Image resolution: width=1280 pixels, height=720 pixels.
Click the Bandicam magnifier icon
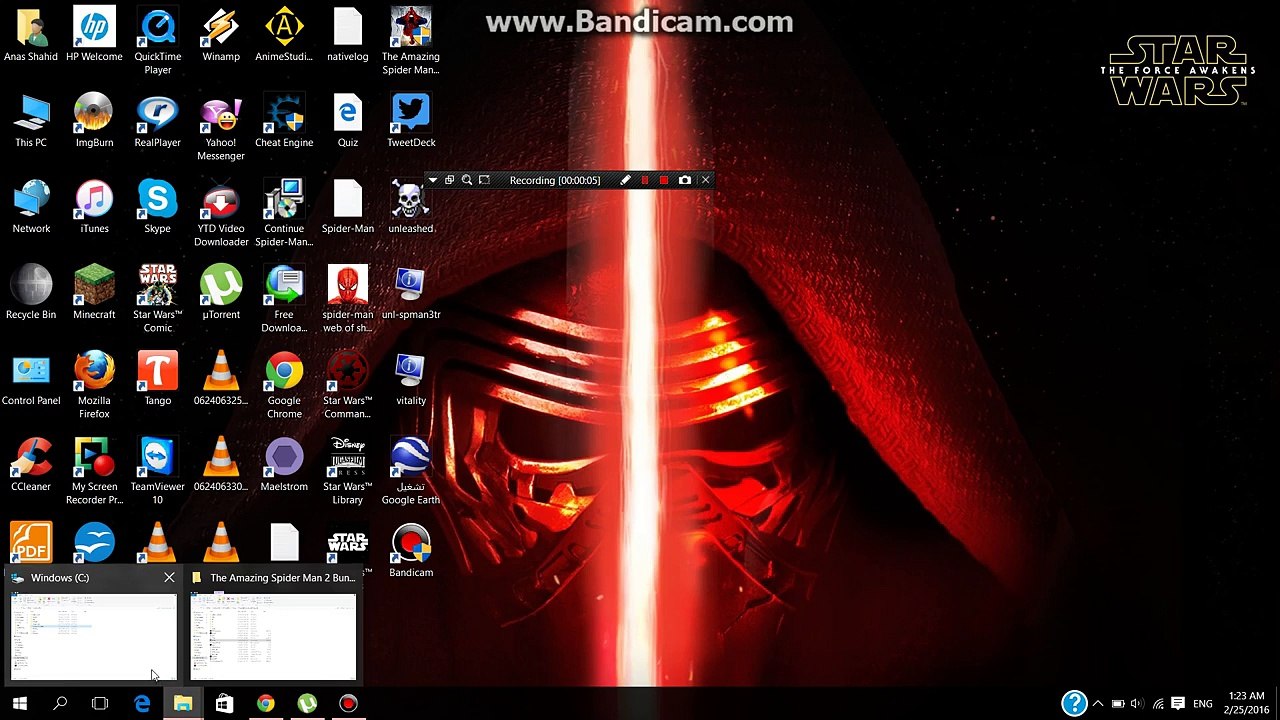(467, 180)
